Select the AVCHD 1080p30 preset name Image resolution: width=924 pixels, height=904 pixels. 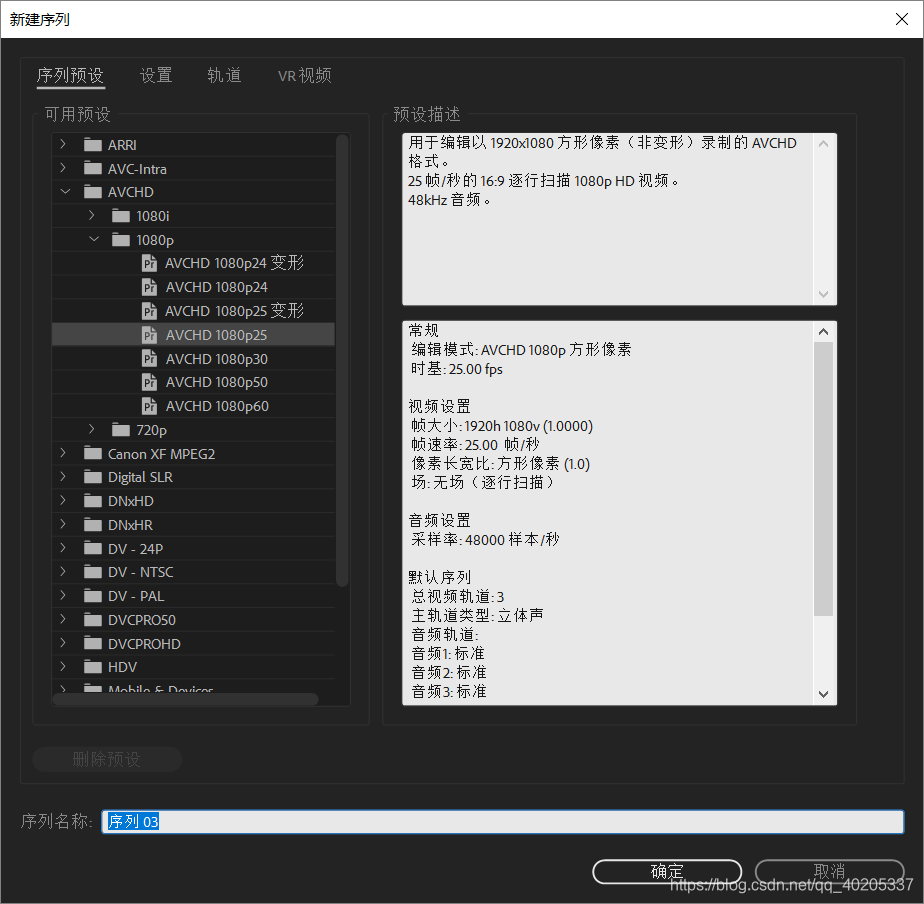[217, 359]
